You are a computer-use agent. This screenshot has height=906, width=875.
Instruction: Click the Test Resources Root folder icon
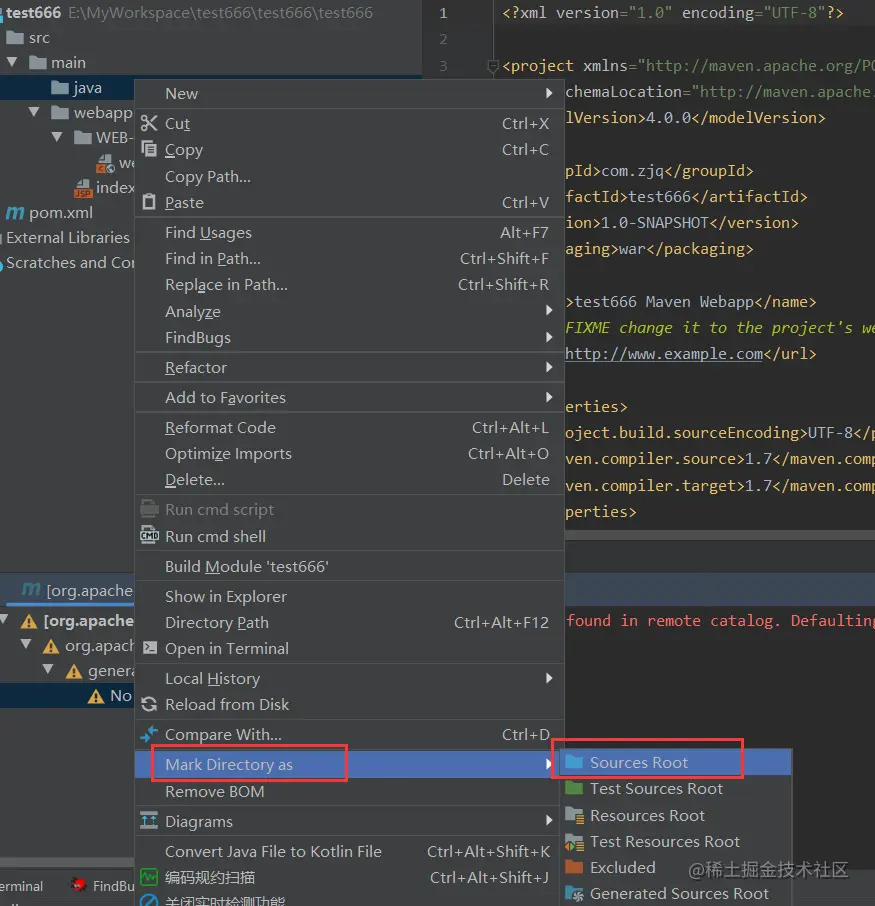point(574,841)
